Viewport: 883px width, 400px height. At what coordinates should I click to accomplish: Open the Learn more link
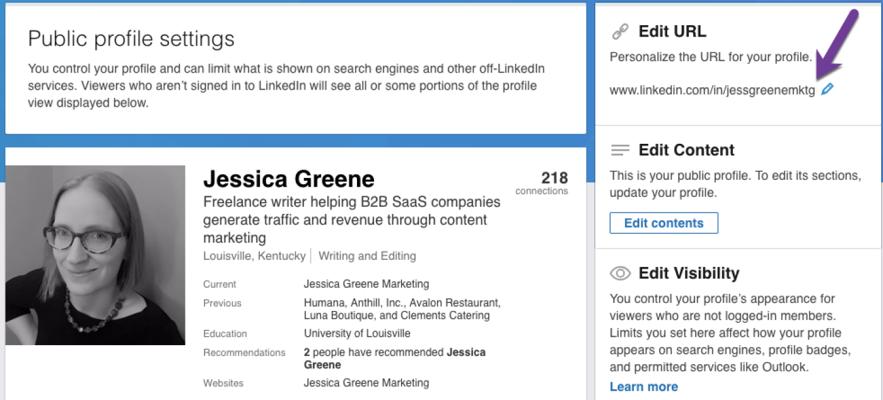point(643,386)
